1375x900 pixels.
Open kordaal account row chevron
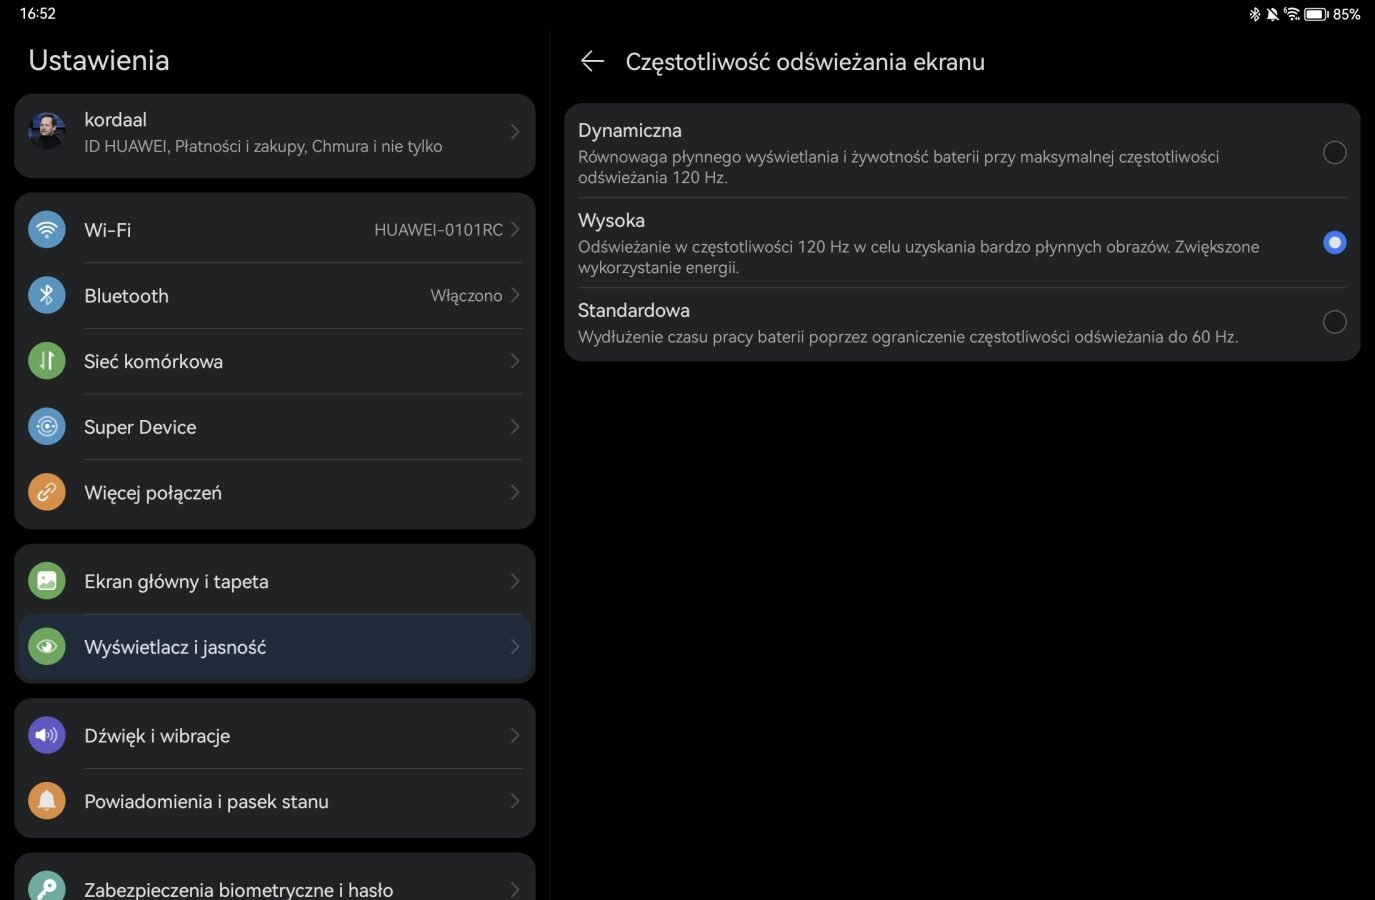tap(515, 132)
